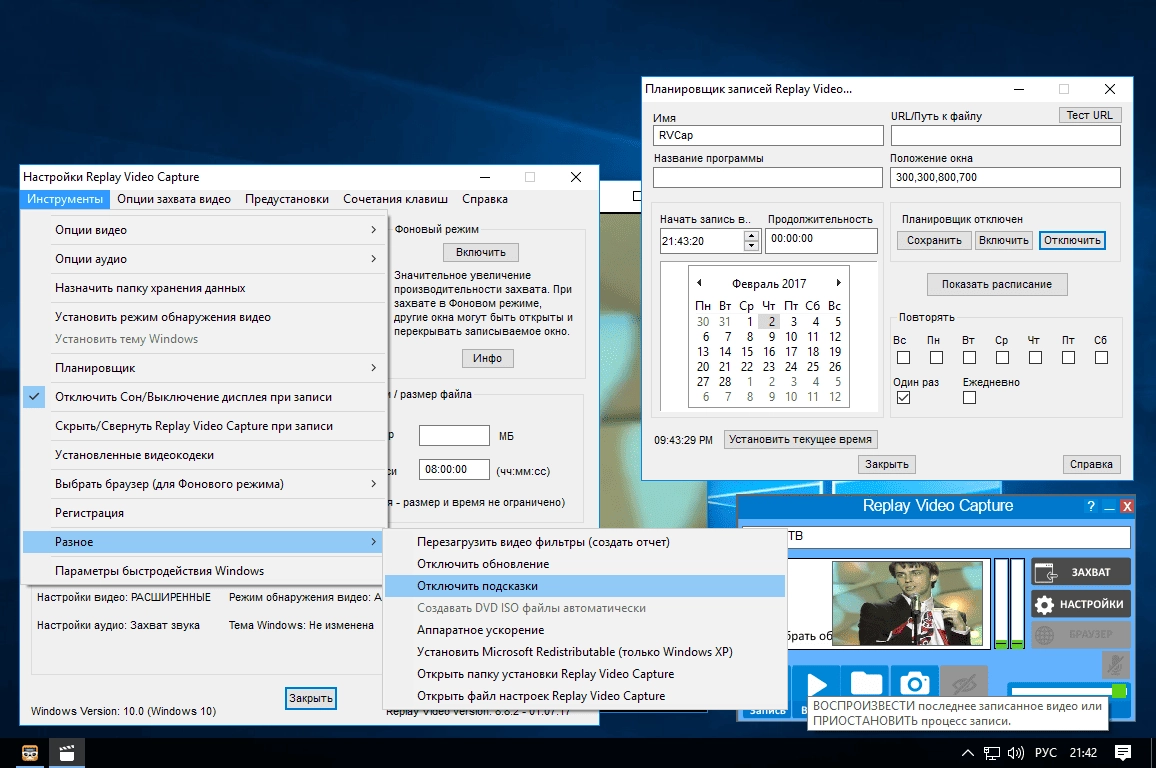
Task: Click the БРАУЗЕР globe button
Action: [1081, 634]
